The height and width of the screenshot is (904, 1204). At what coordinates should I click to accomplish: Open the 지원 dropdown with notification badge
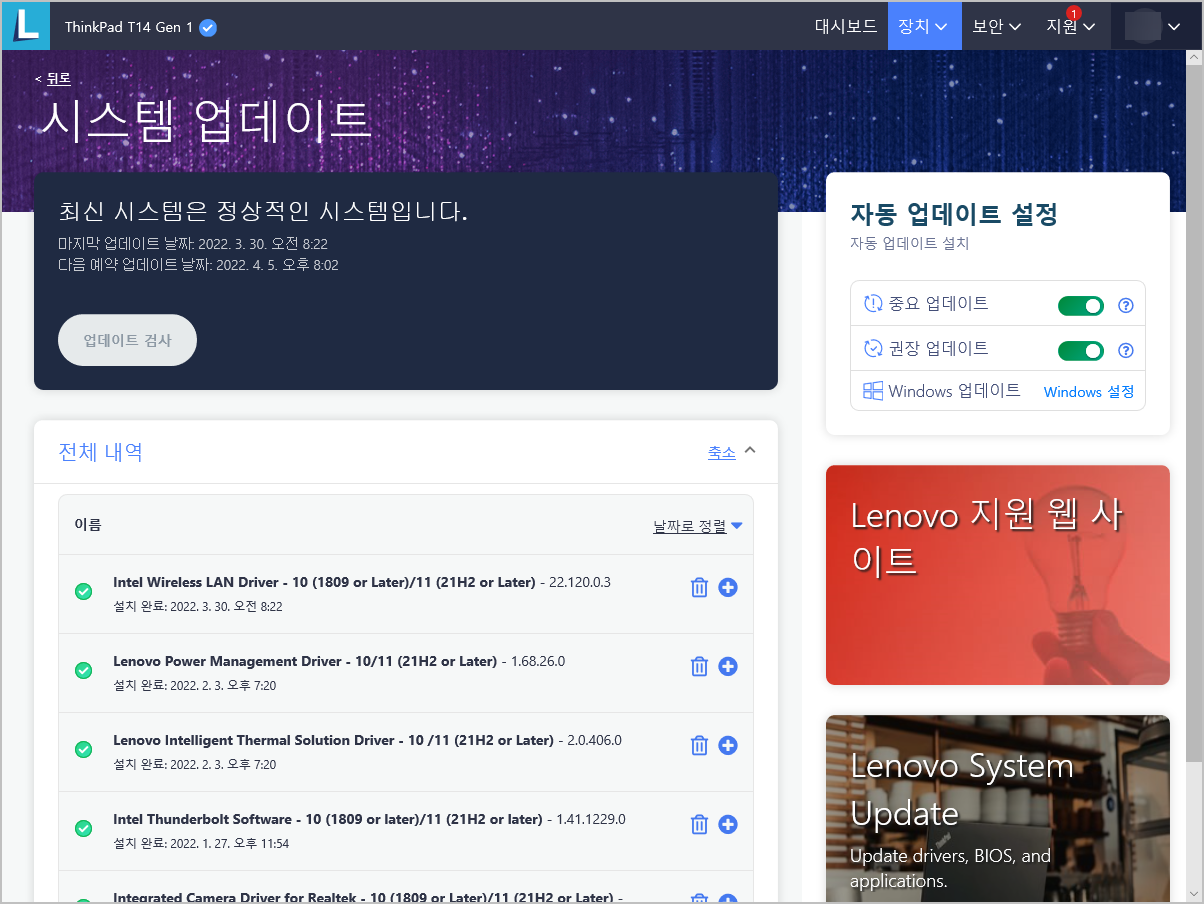click(1069, 26)
